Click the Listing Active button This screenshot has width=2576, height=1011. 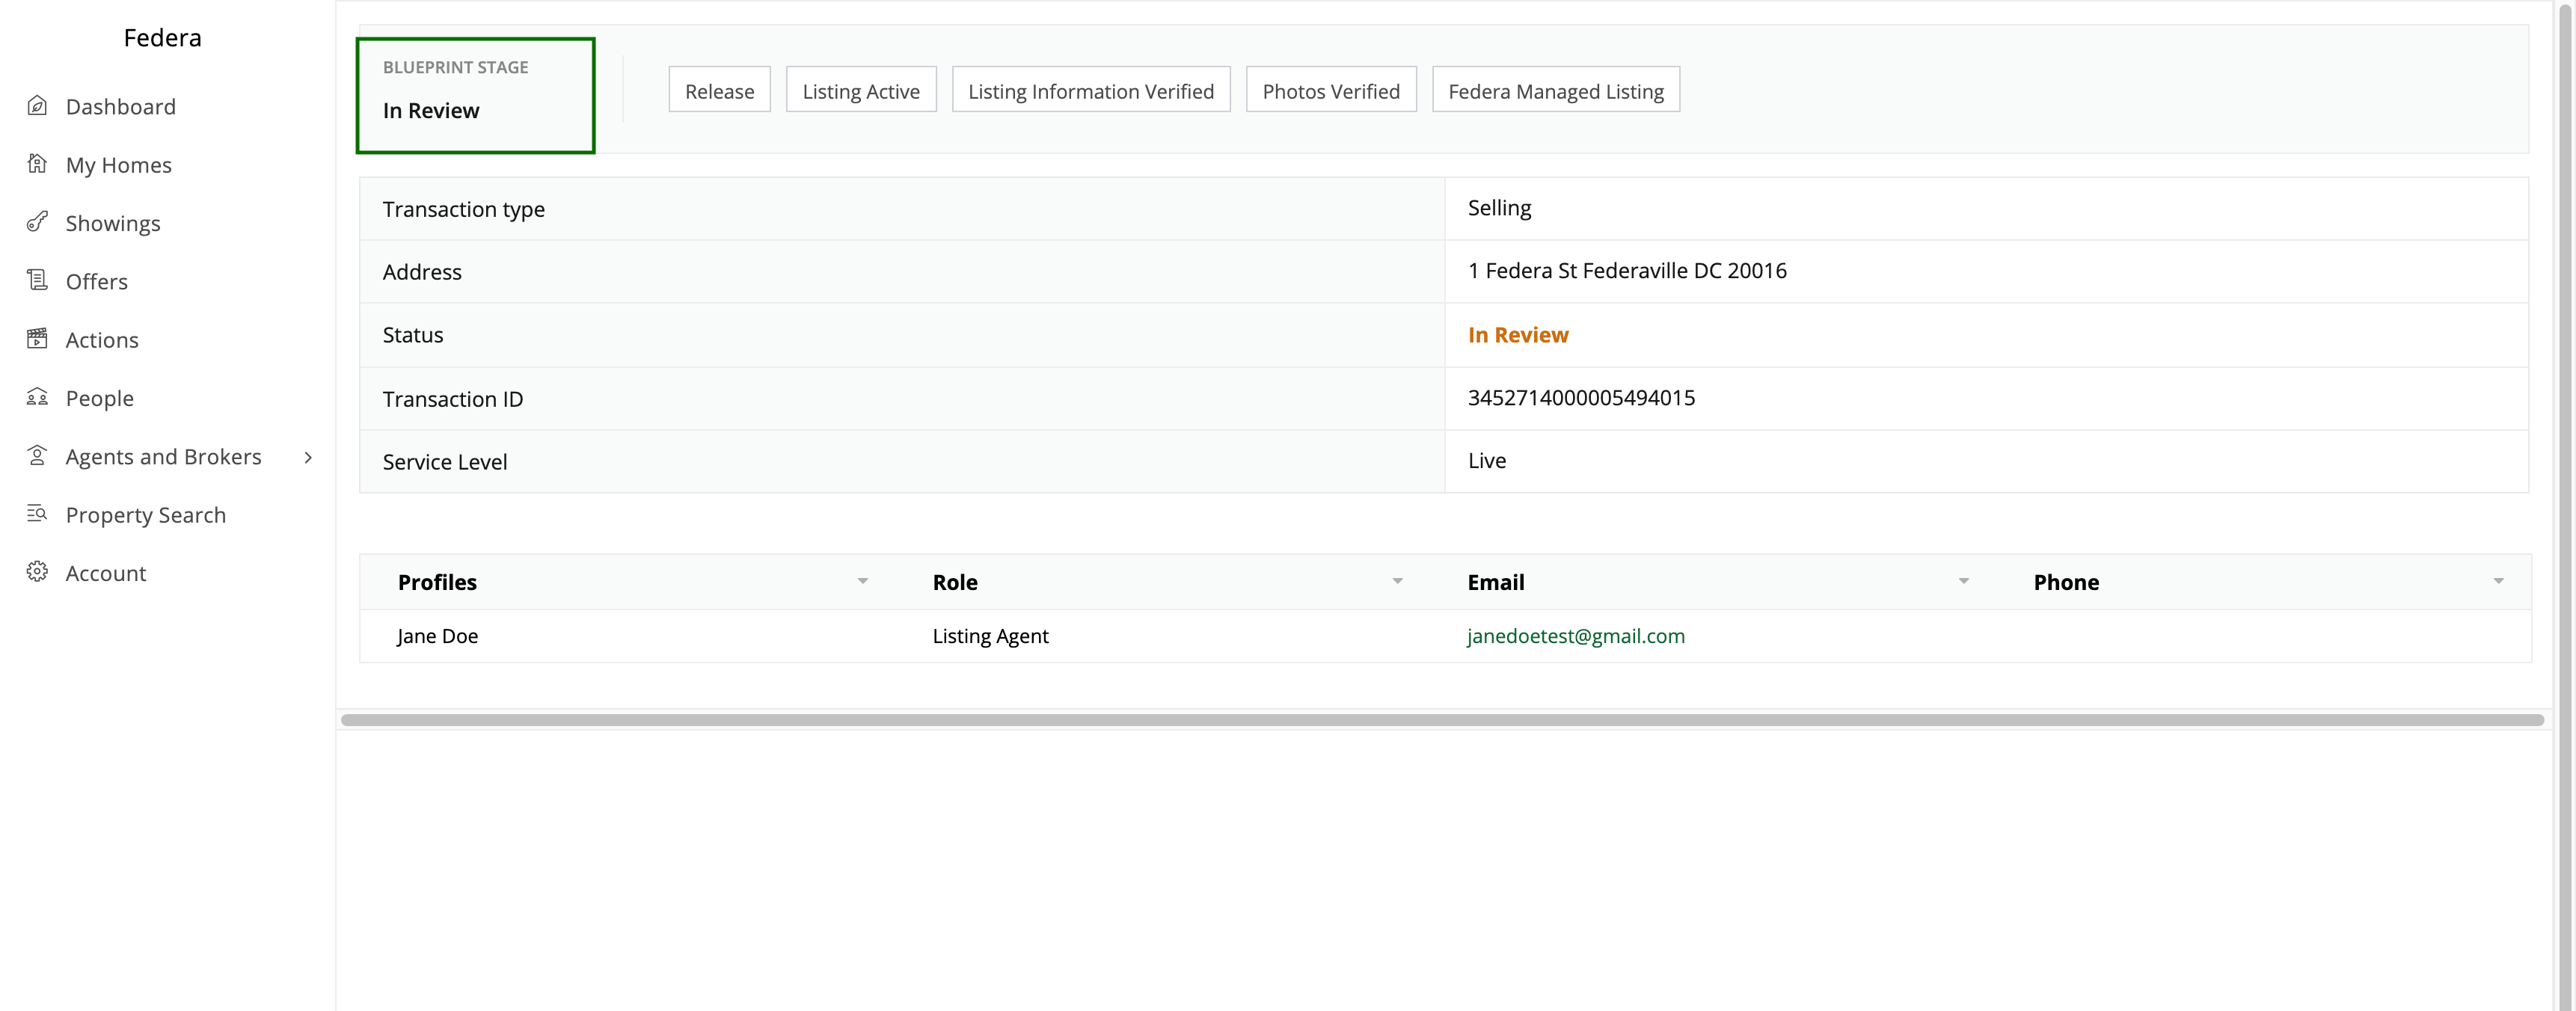[861, 90]
